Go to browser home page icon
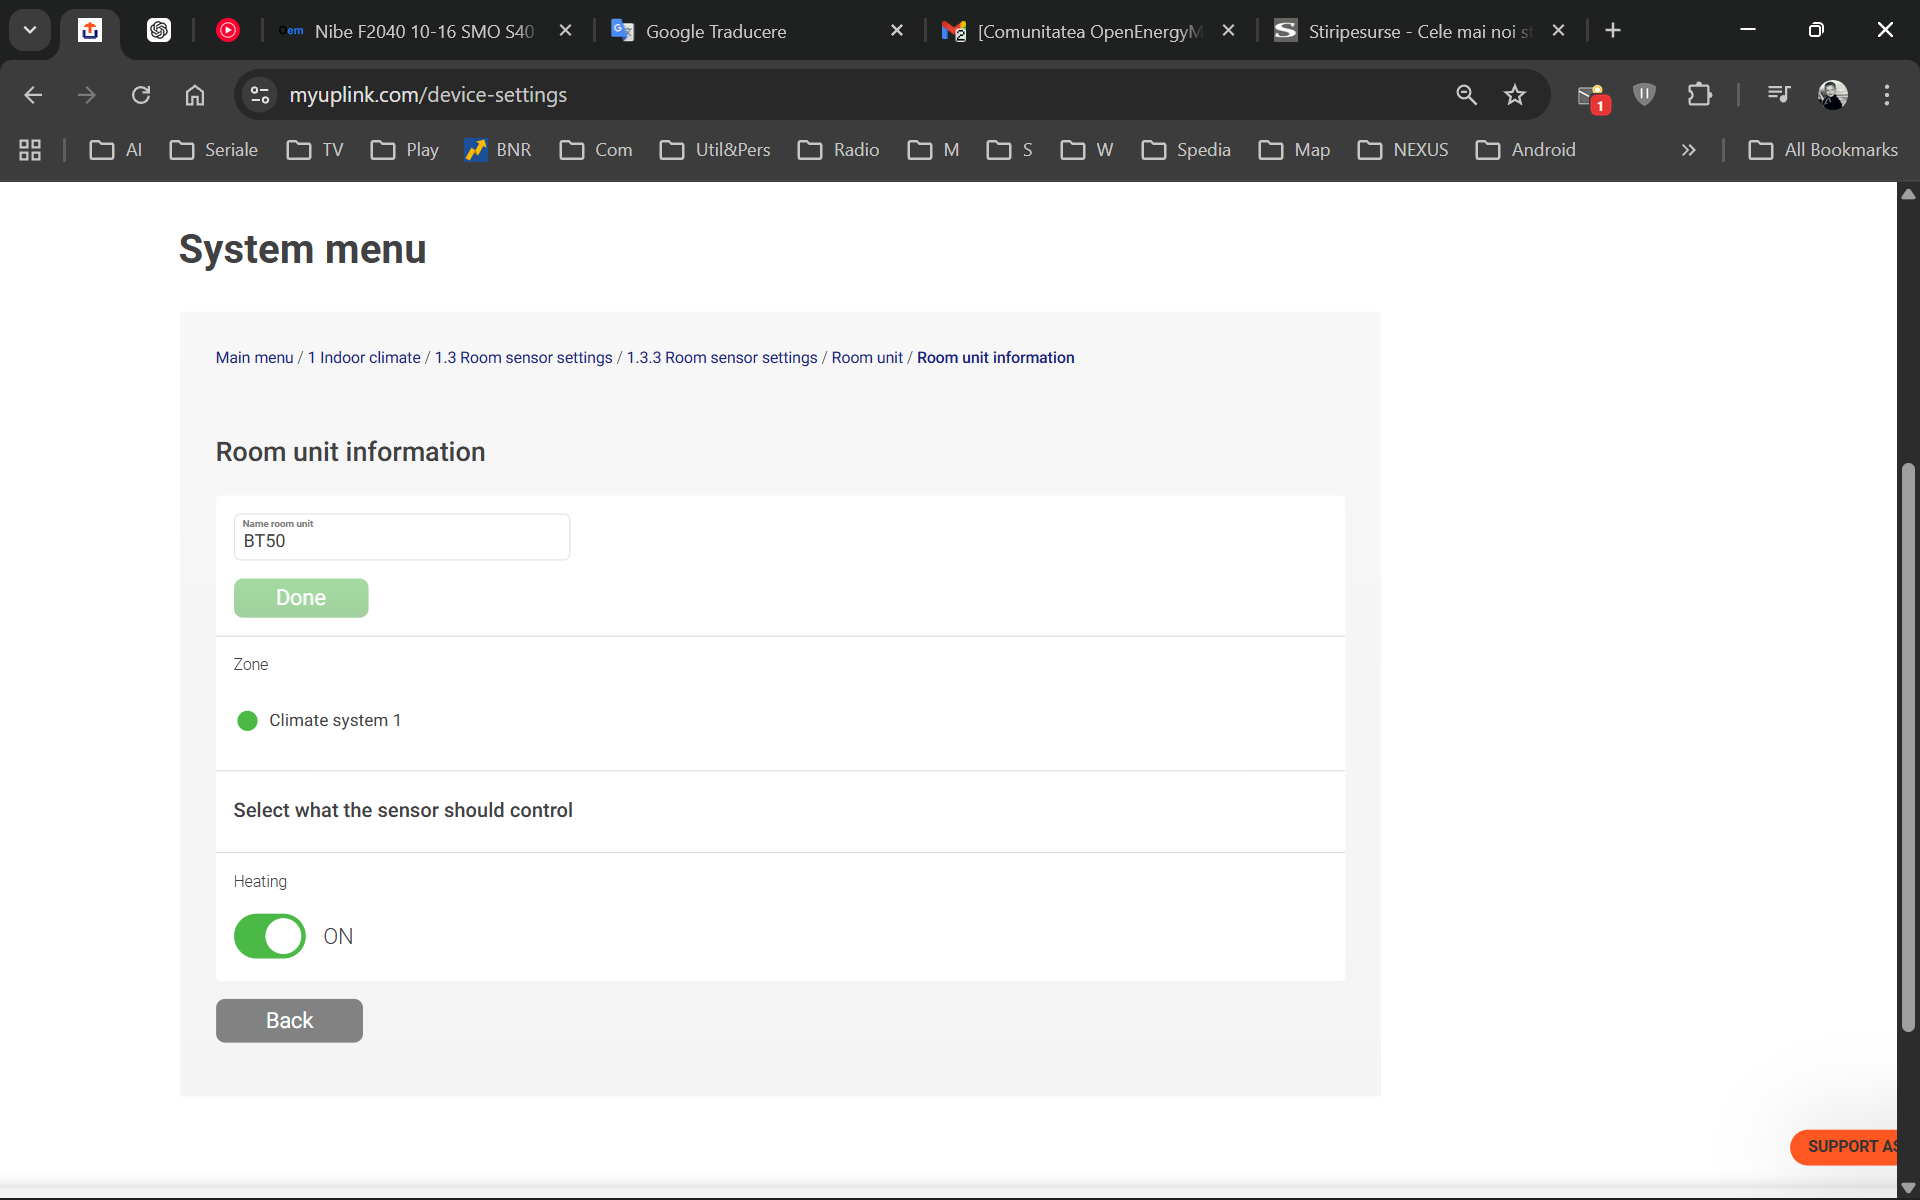Screen dimensions: 1920x1200 pos(195,95)
